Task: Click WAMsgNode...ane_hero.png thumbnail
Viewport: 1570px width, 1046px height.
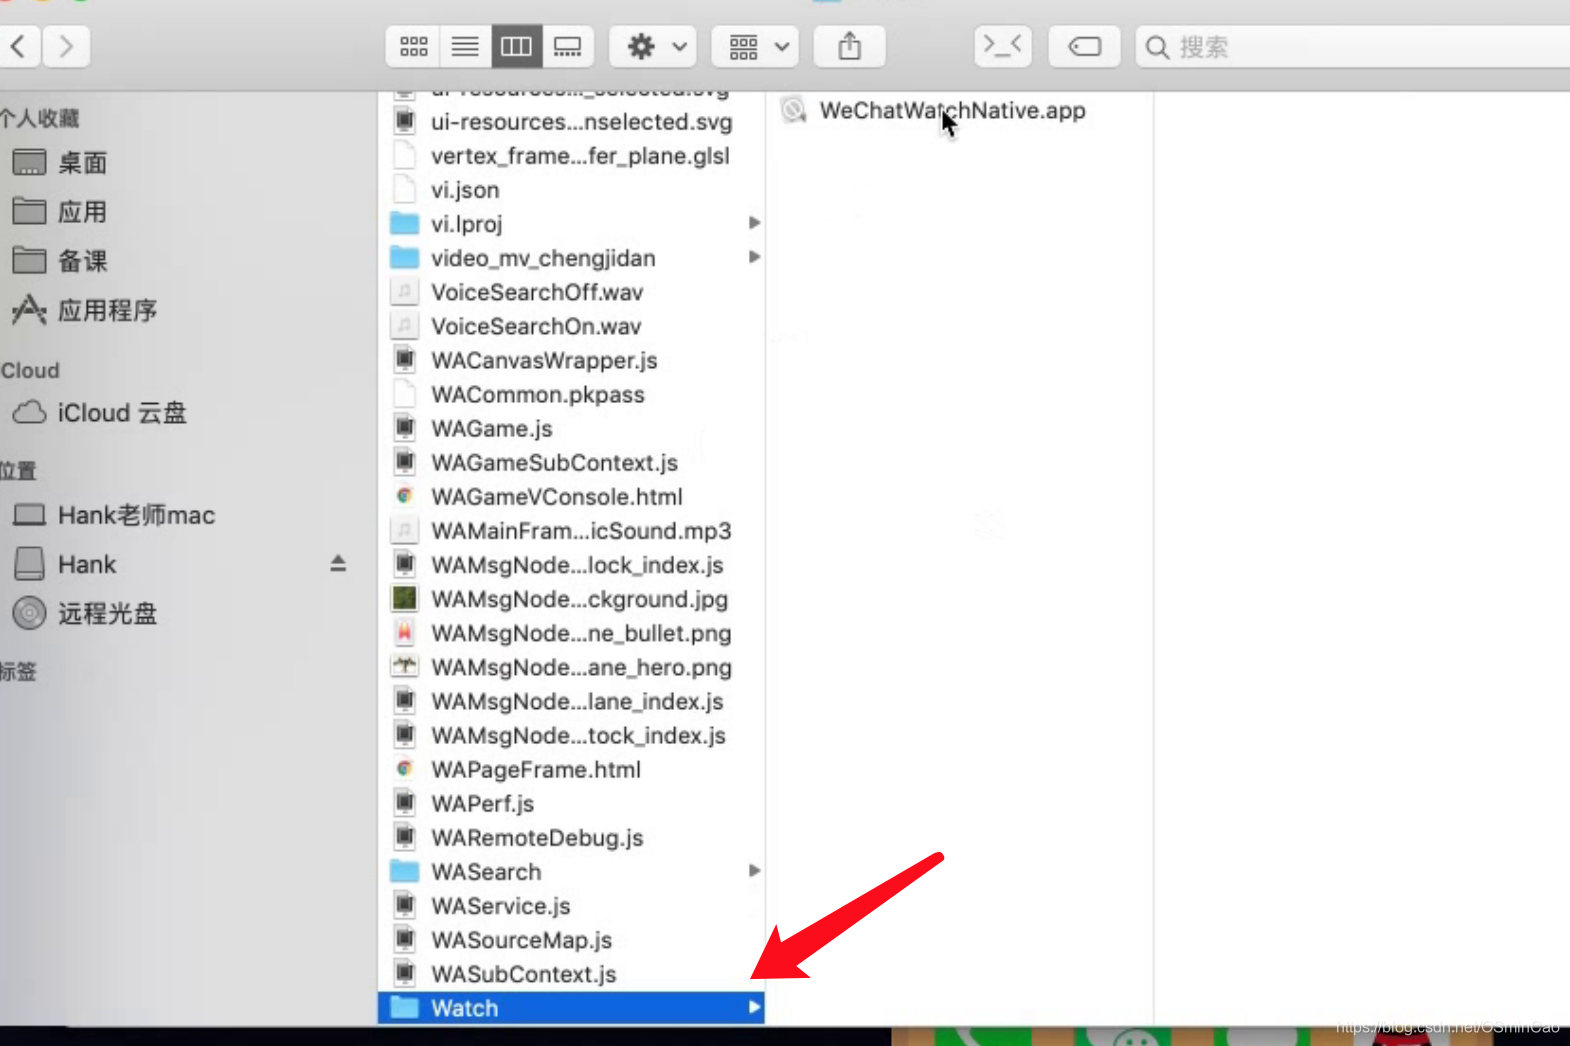Action: tap(405, 667)
